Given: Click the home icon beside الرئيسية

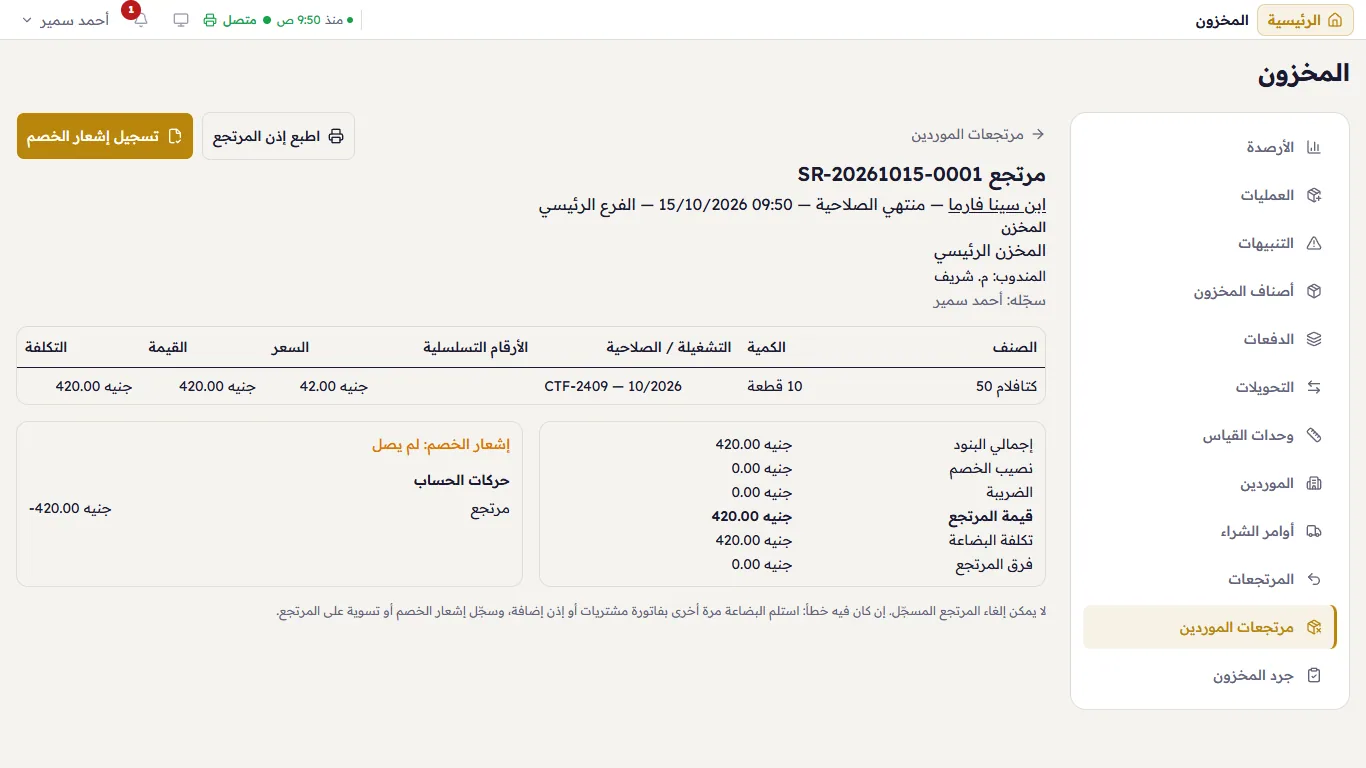Looking at the screenshot, I should click(x=1334, y=20).
